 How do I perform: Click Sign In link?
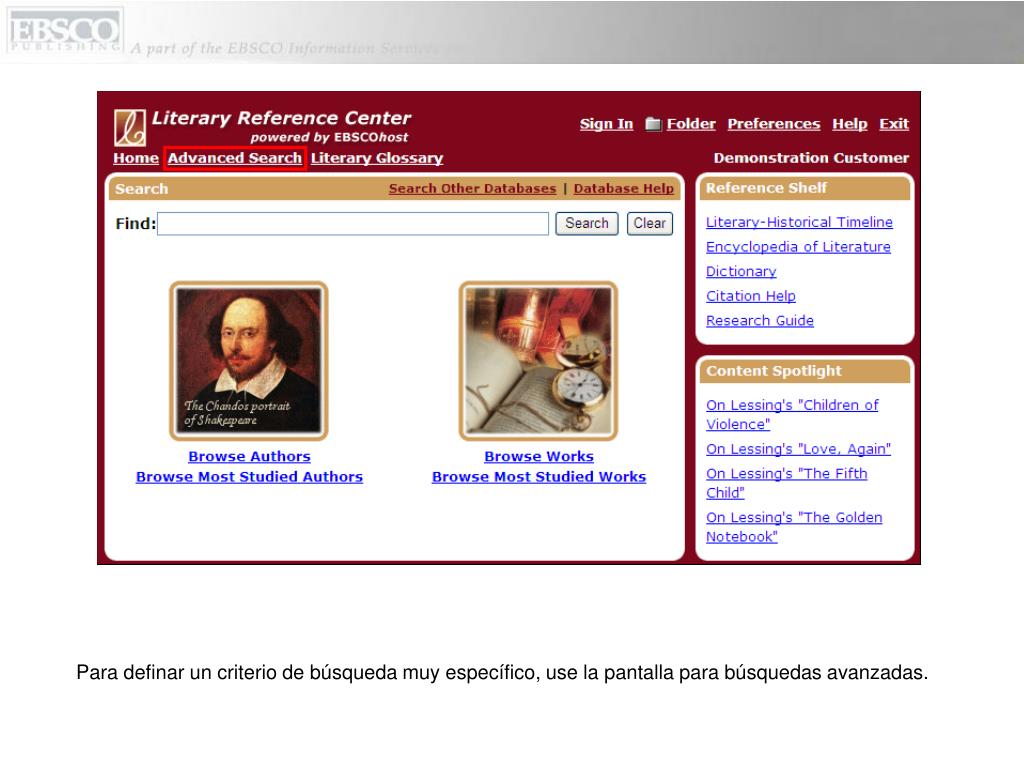(606, 123)
